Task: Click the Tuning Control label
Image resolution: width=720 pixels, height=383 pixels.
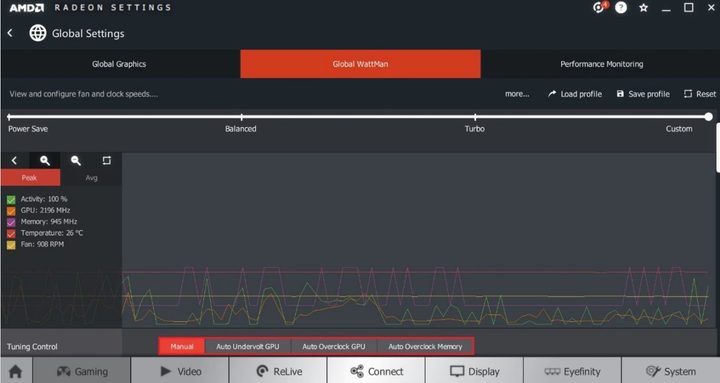Action: tap(32, 346)
